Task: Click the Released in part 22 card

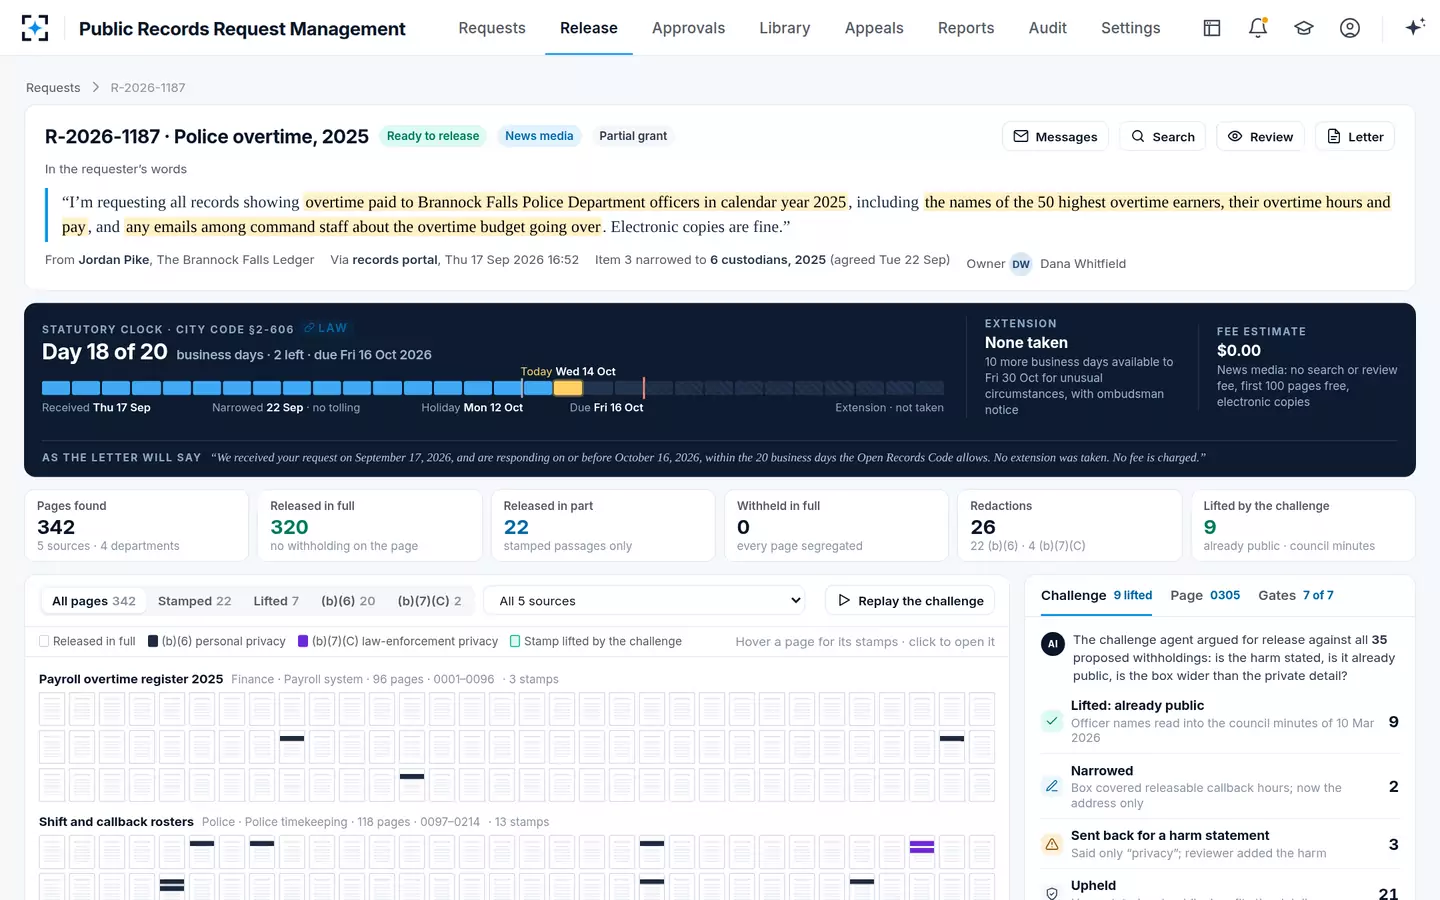Action: coord(603,525)
